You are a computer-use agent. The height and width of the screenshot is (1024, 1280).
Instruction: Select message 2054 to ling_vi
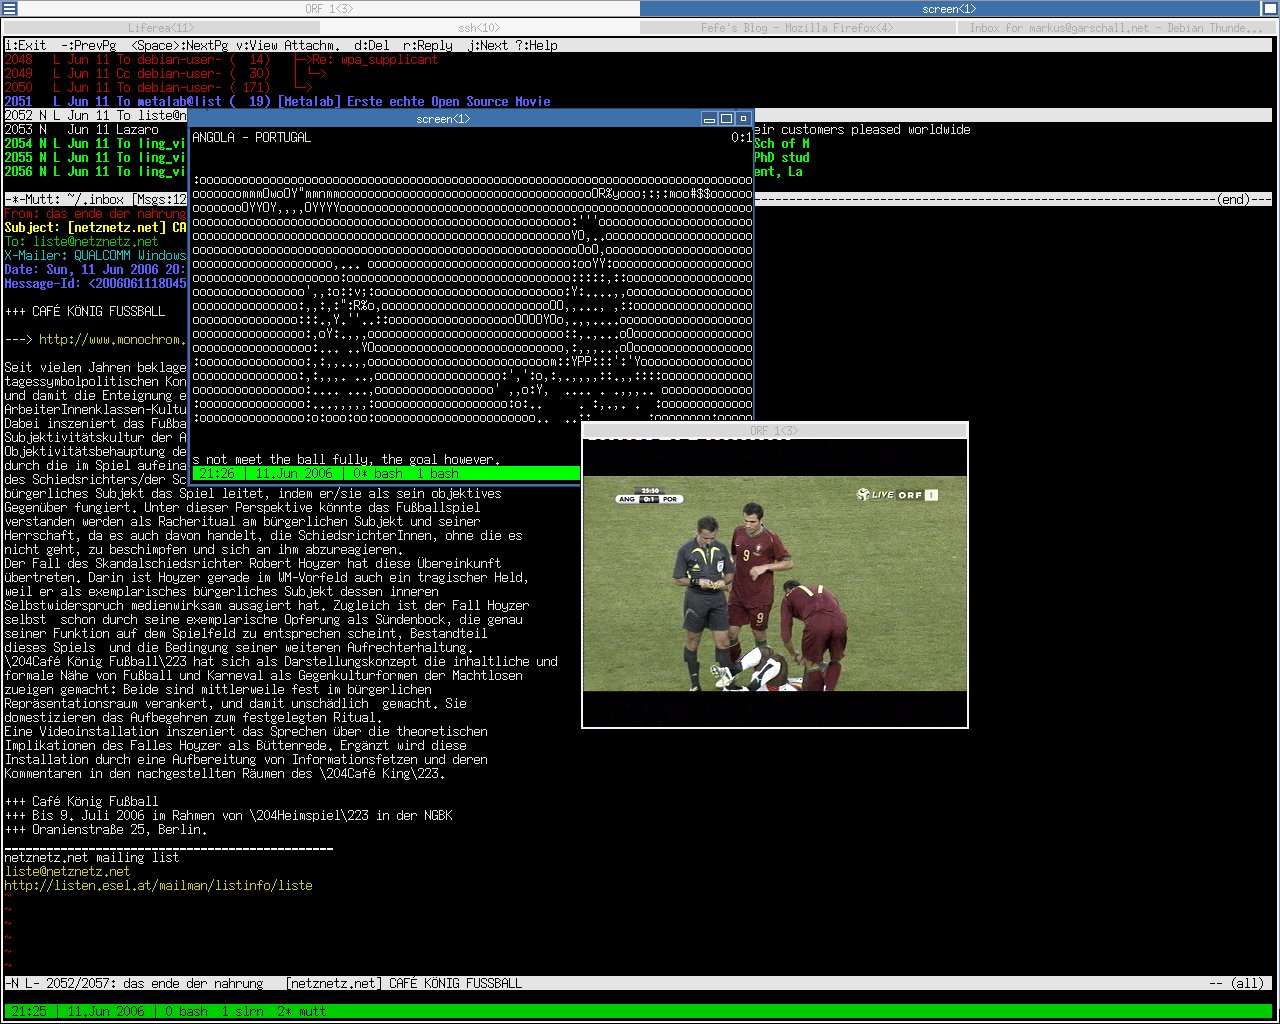(96, 143)
